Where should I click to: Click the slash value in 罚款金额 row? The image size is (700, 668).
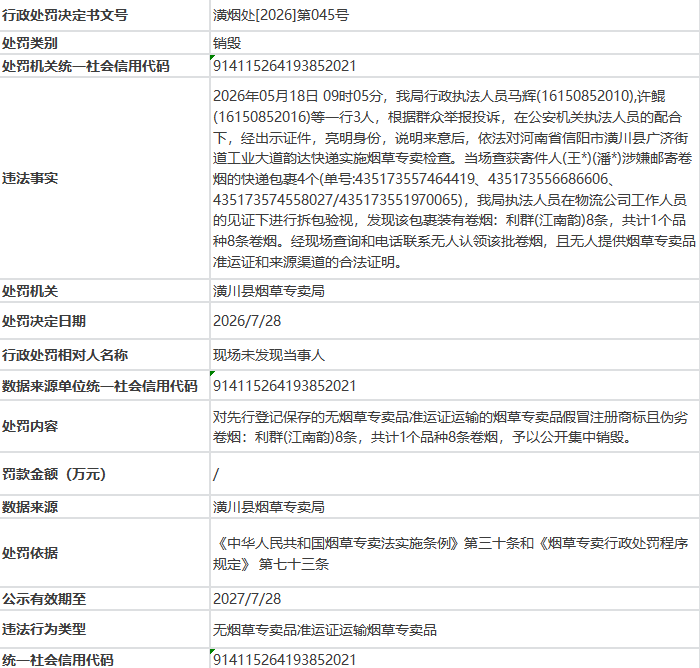pyautogui.click(x=216, y=474)
